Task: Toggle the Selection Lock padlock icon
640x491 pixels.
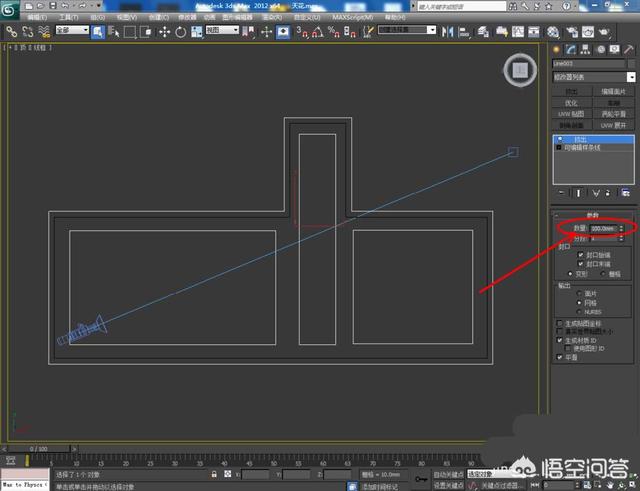Action: click(x=214, y=474)
